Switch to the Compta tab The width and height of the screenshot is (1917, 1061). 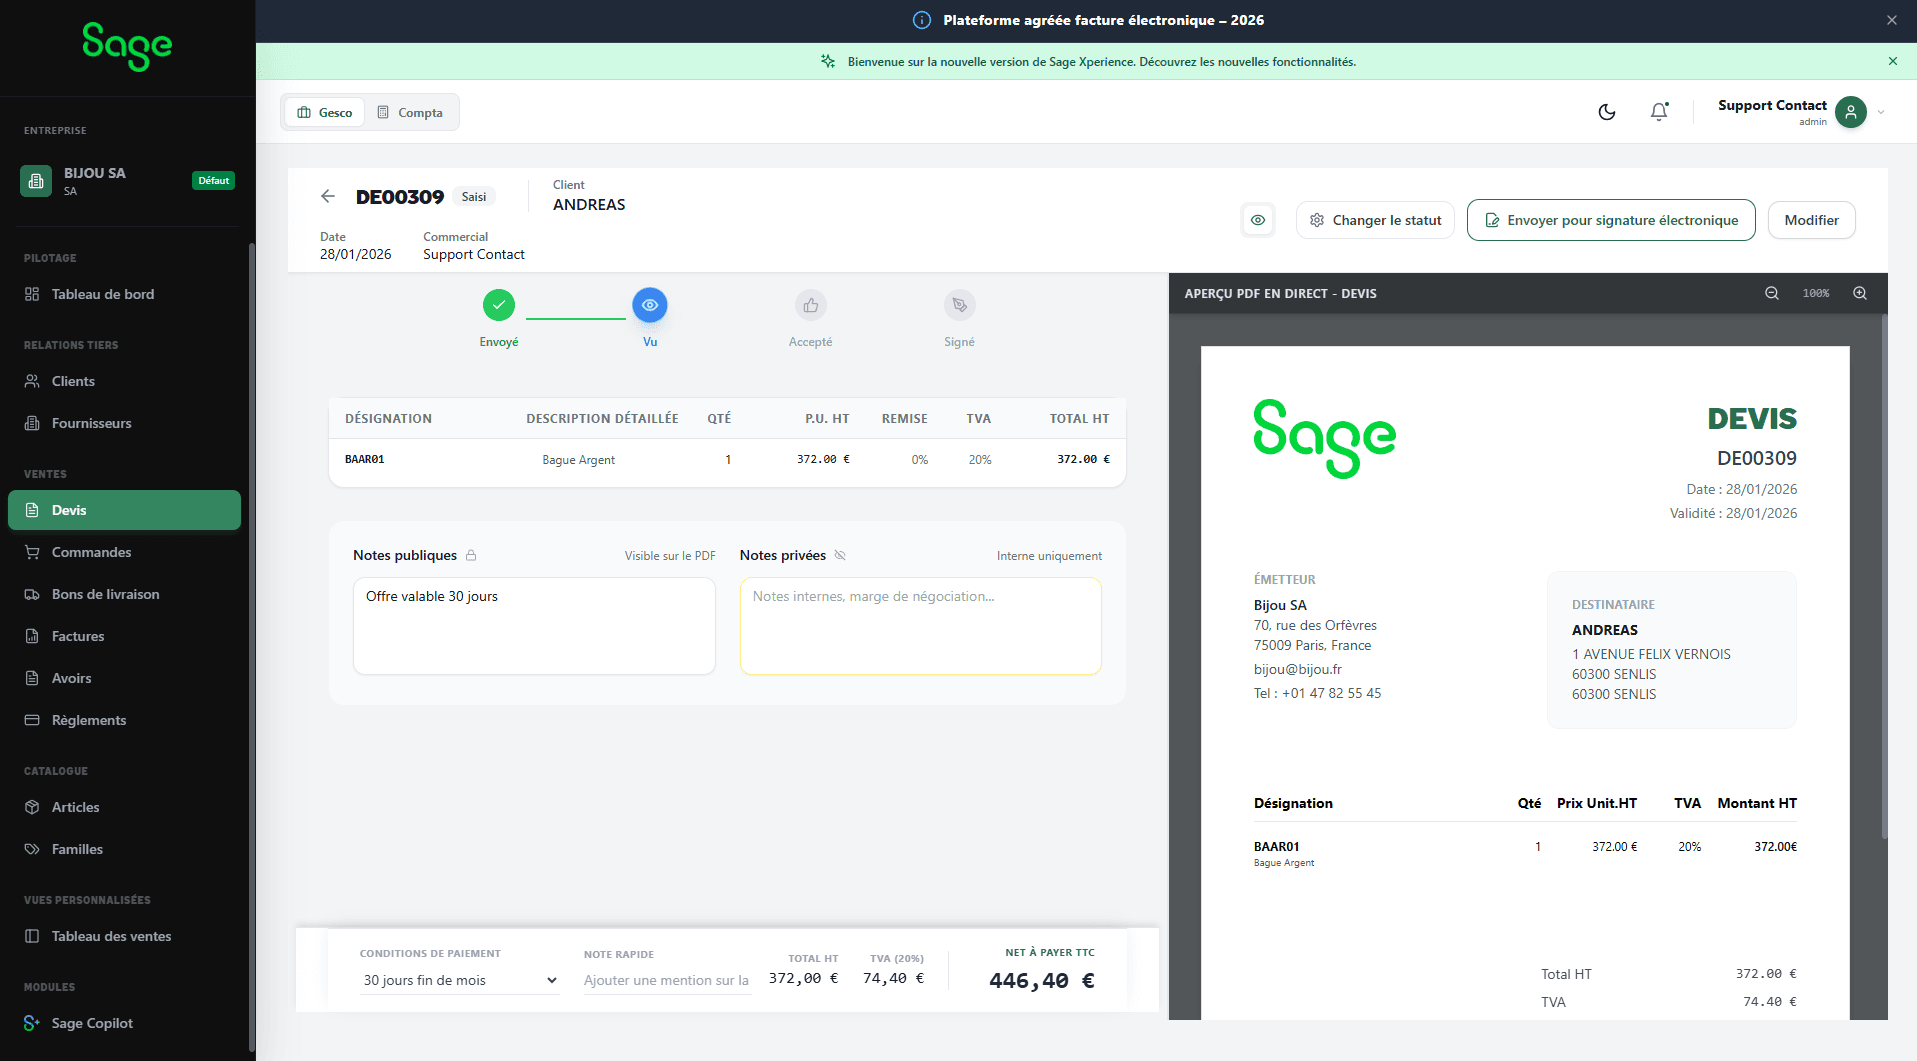410,112
